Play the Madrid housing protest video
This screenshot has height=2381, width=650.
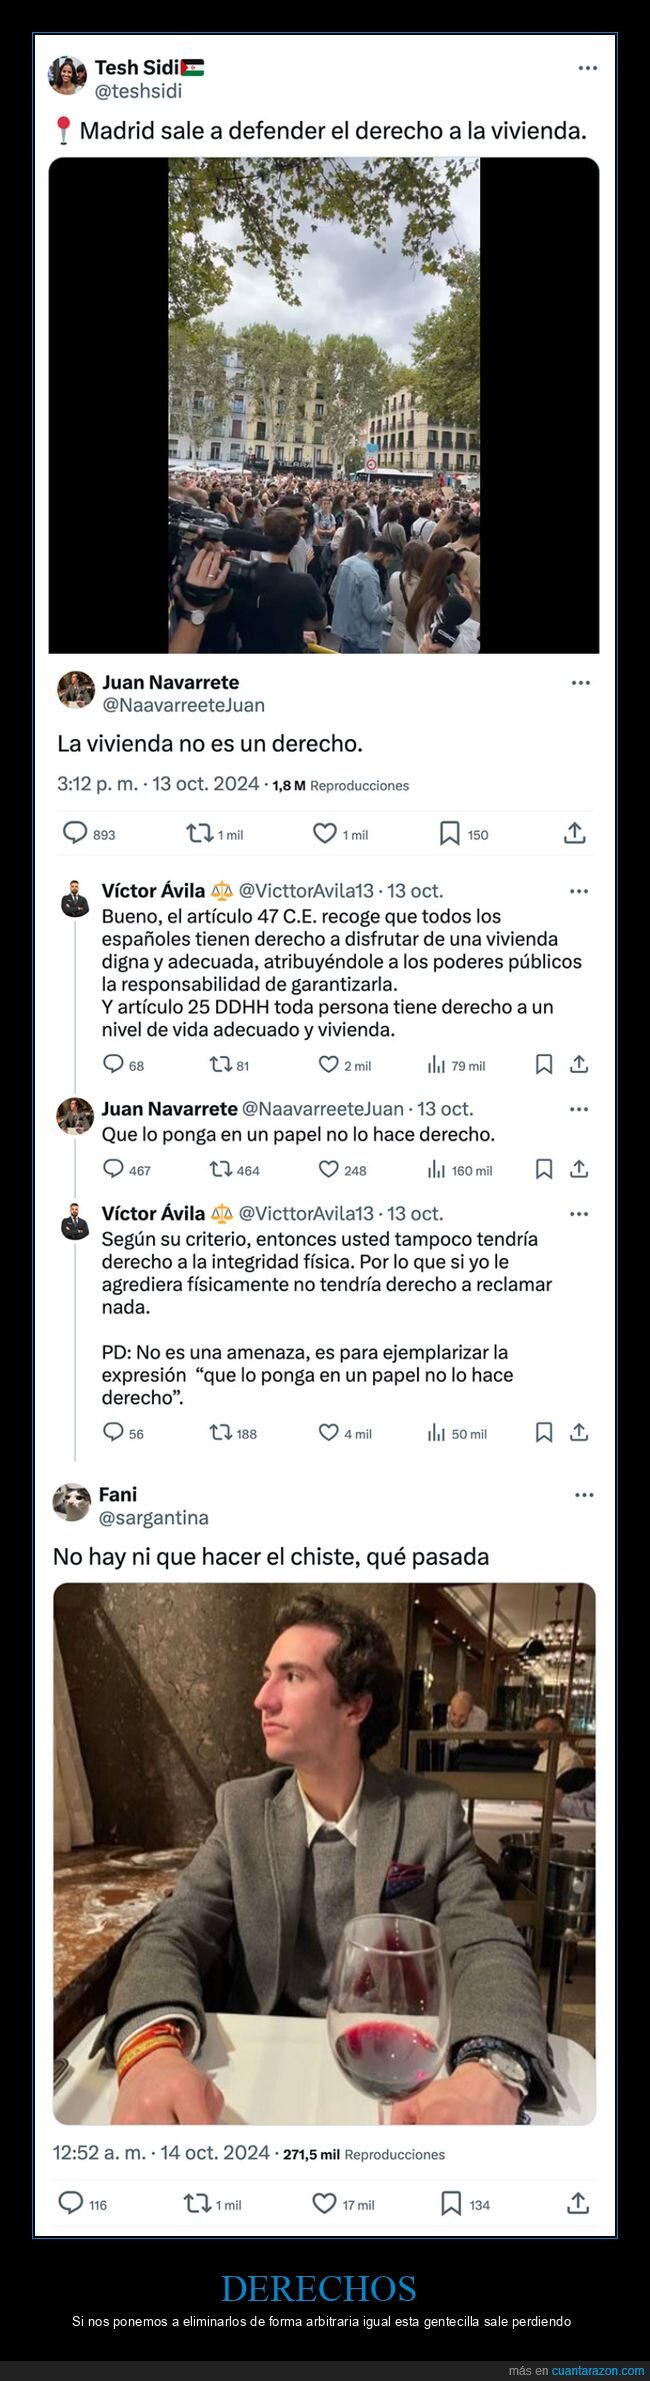point(324,405)
